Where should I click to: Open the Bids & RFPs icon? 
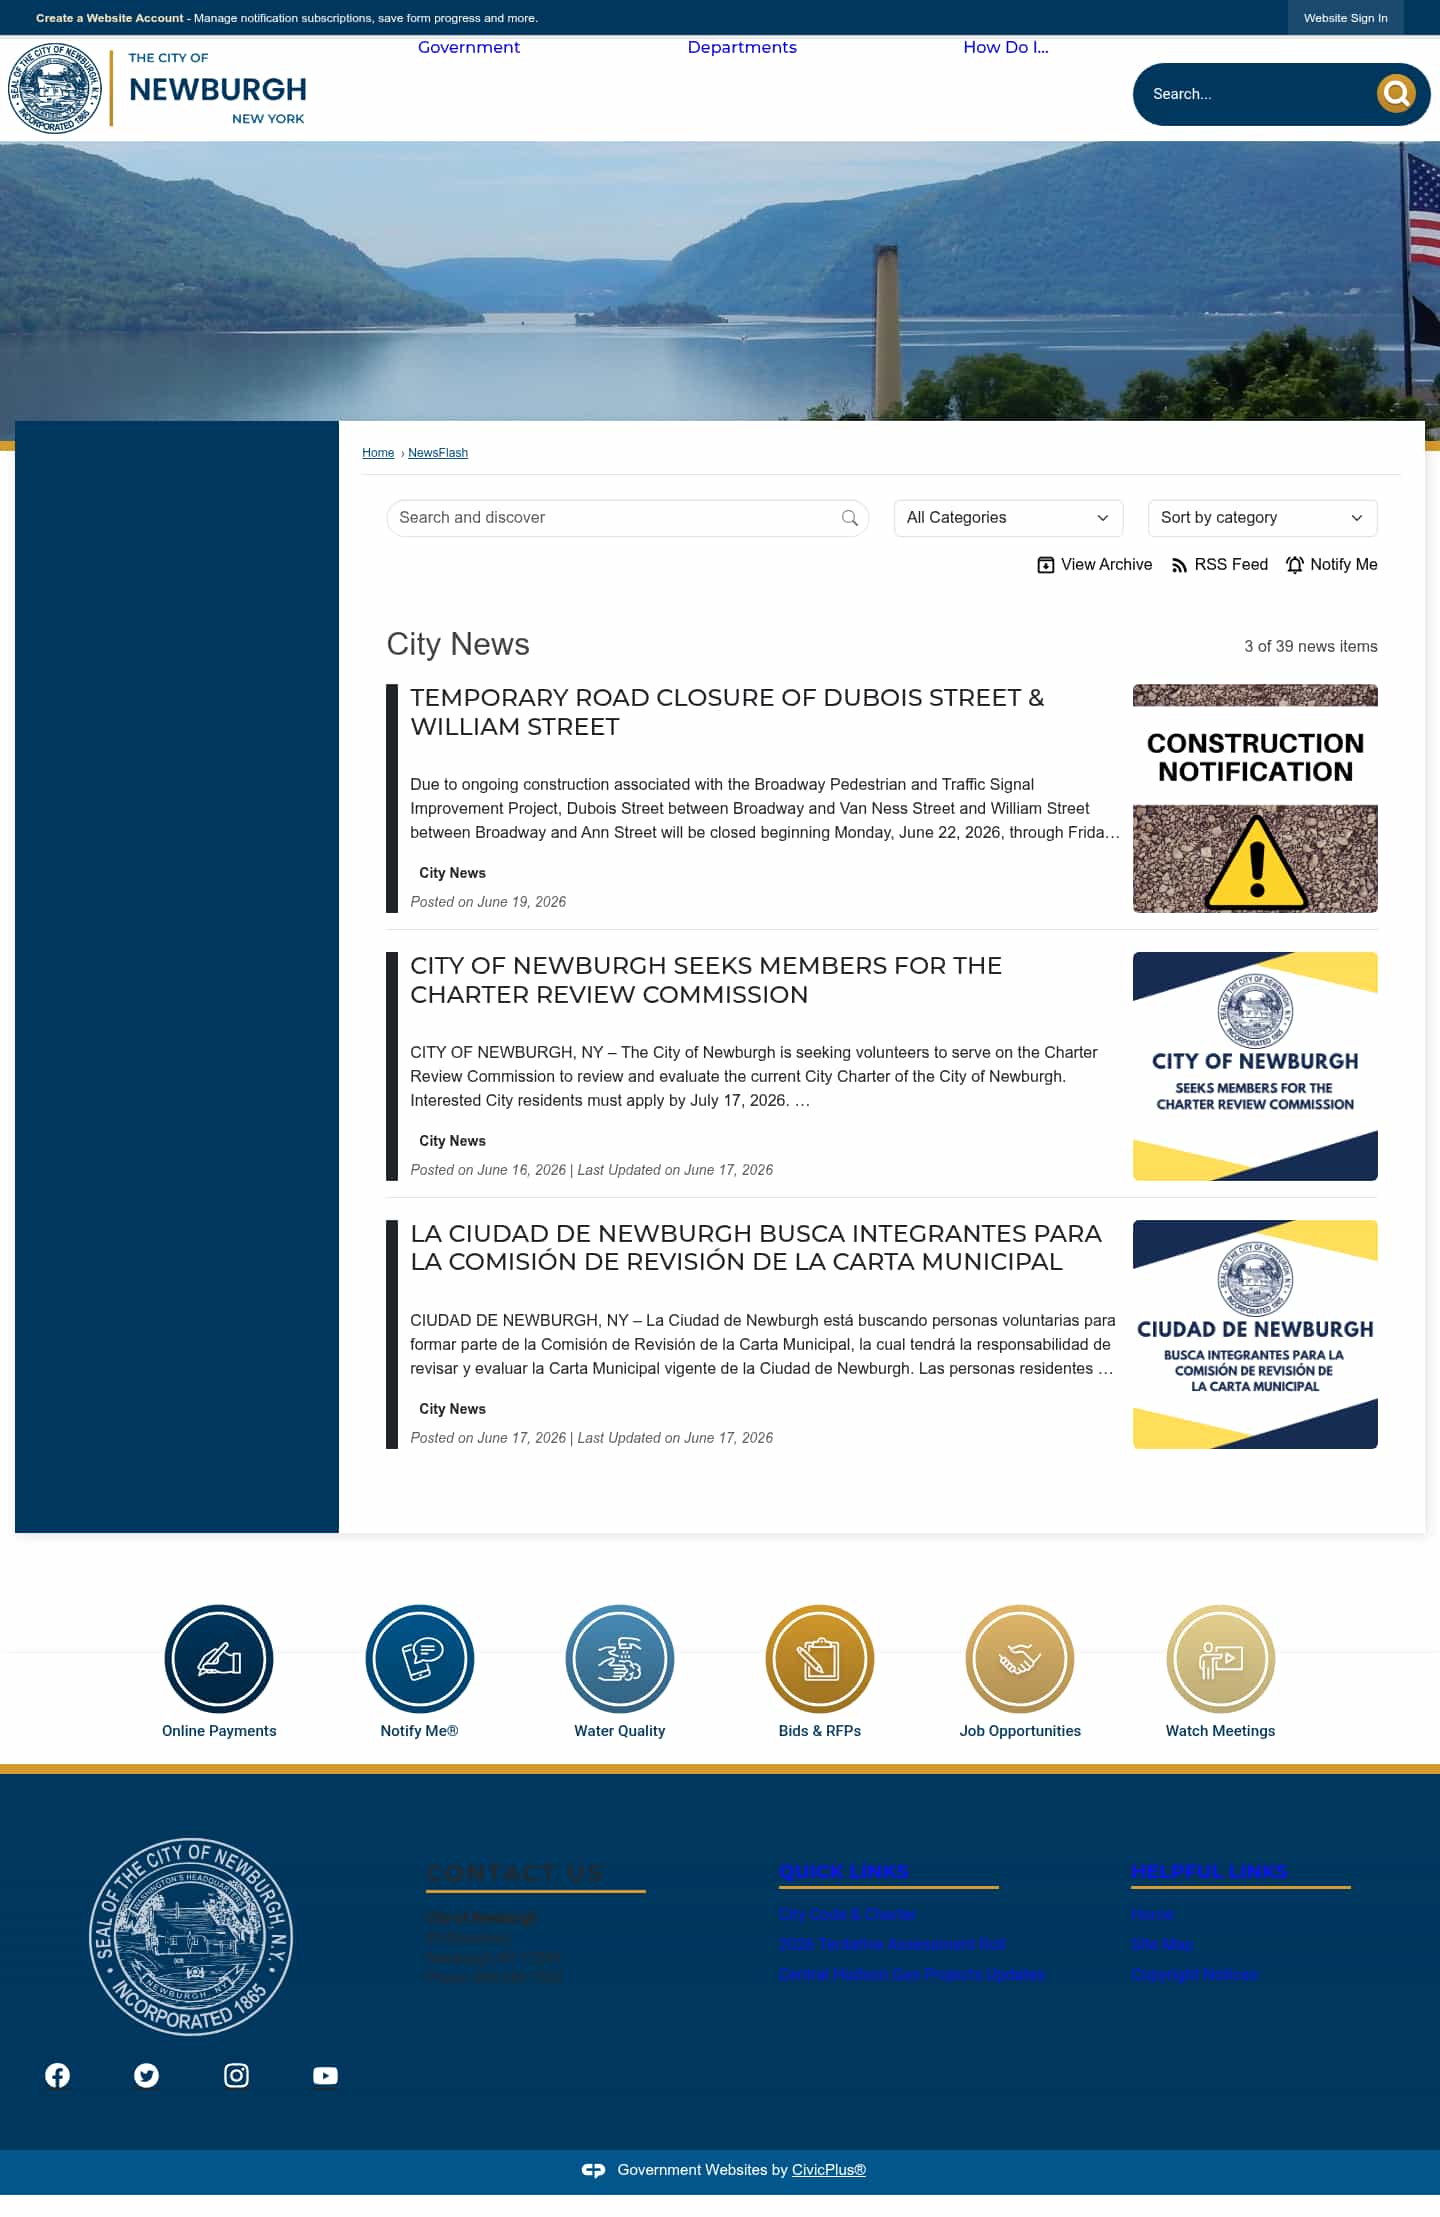[820, 1659]
